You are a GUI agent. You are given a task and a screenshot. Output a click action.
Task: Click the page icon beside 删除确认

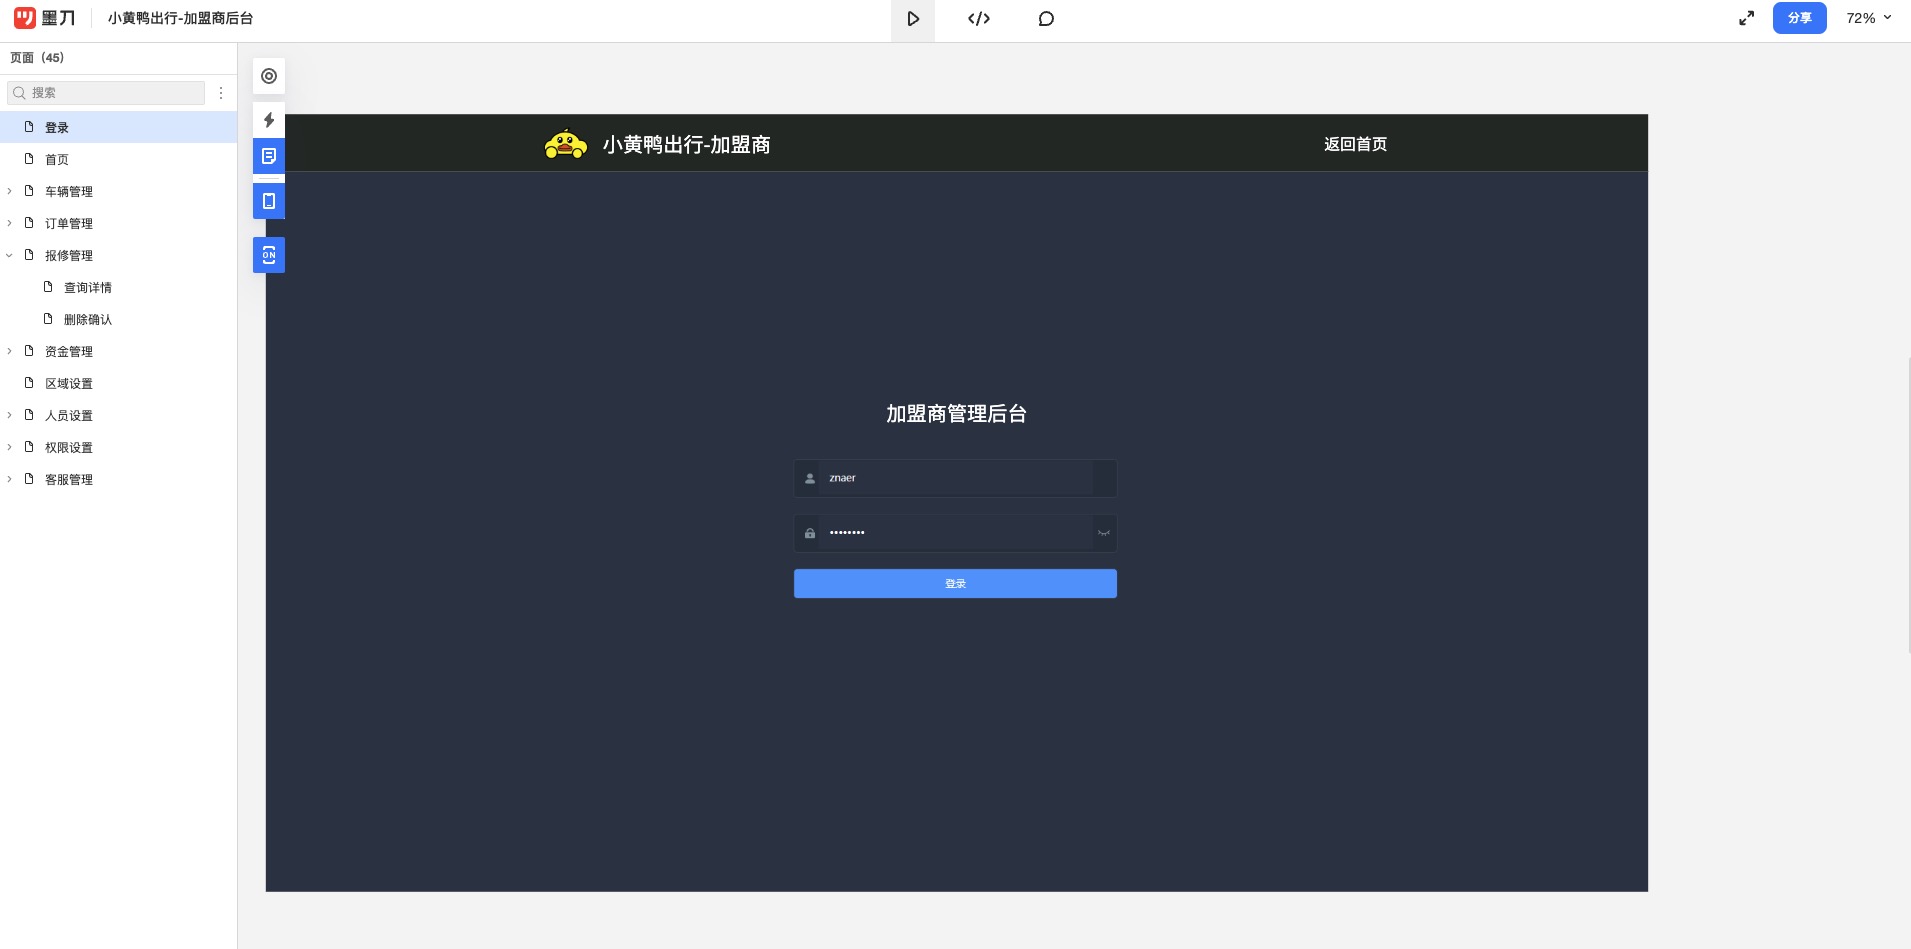(48, 319)
